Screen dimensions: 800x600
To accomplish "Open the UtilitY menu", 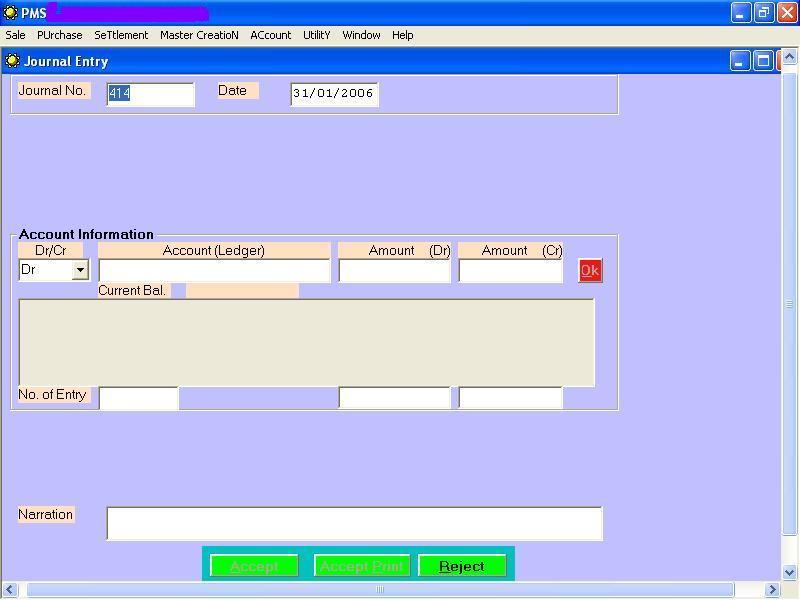I will click(x=316, y=35).
